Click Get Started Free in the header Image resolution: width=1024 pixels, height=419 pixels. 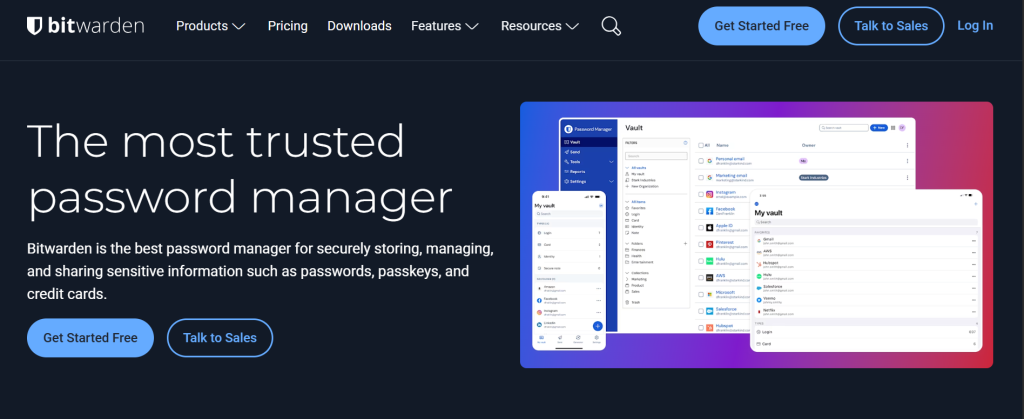pos(761,26)
